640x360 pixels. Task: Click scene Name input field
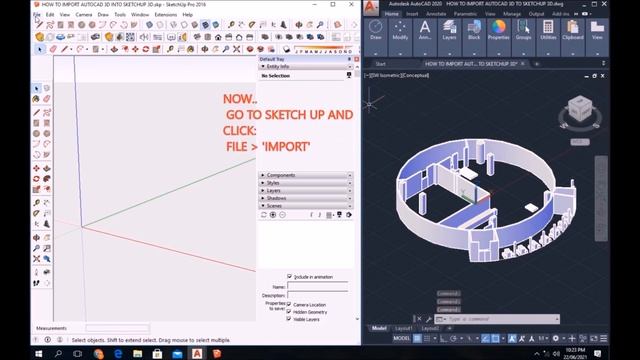click(318, 286)
